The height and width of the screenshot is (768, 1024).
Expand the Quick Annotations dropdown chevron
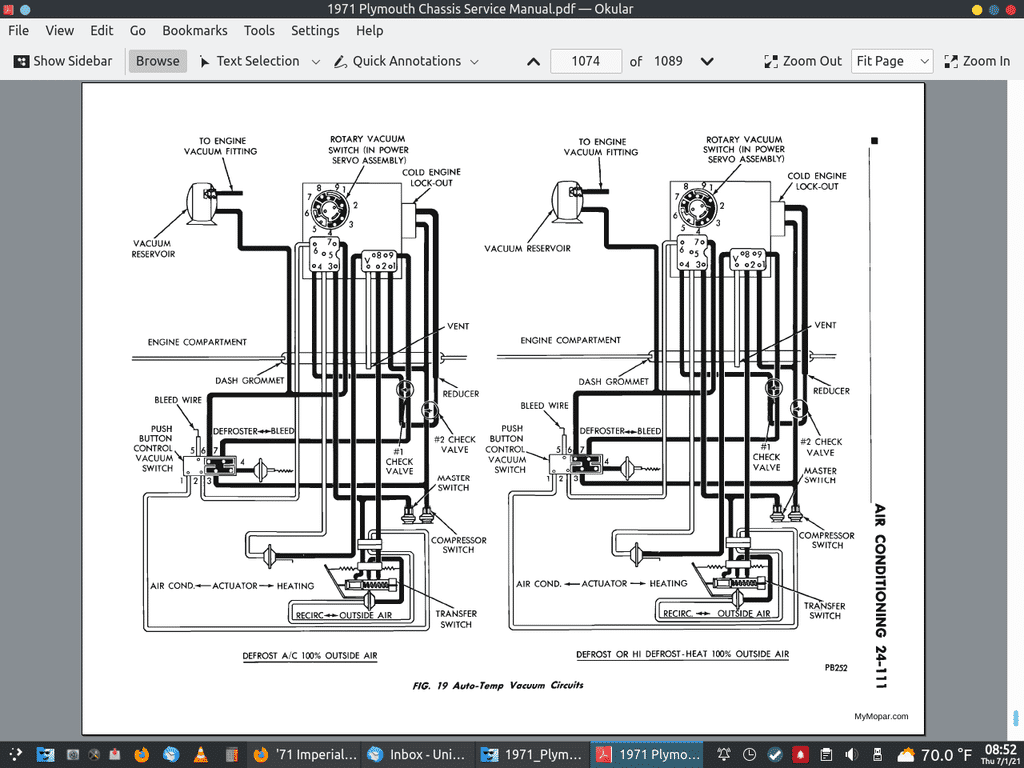474,61
